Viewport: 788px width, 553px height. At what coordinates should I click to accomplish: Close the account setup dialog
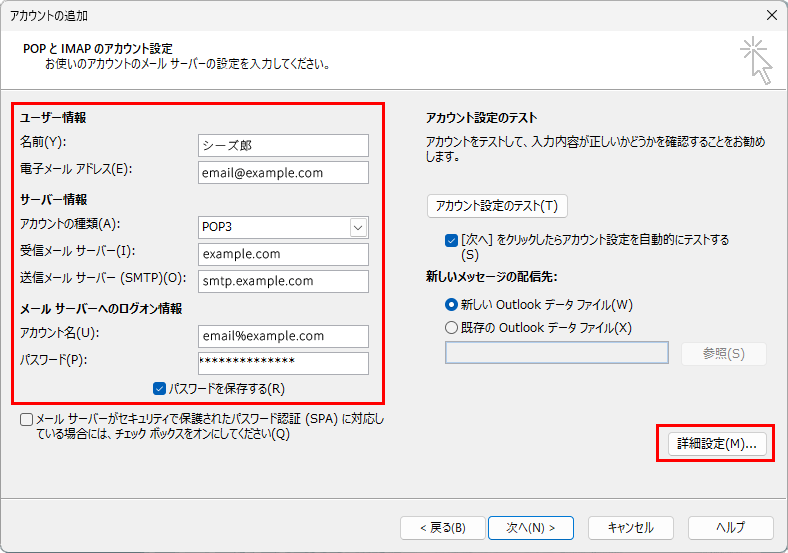(x=771, y=15)
